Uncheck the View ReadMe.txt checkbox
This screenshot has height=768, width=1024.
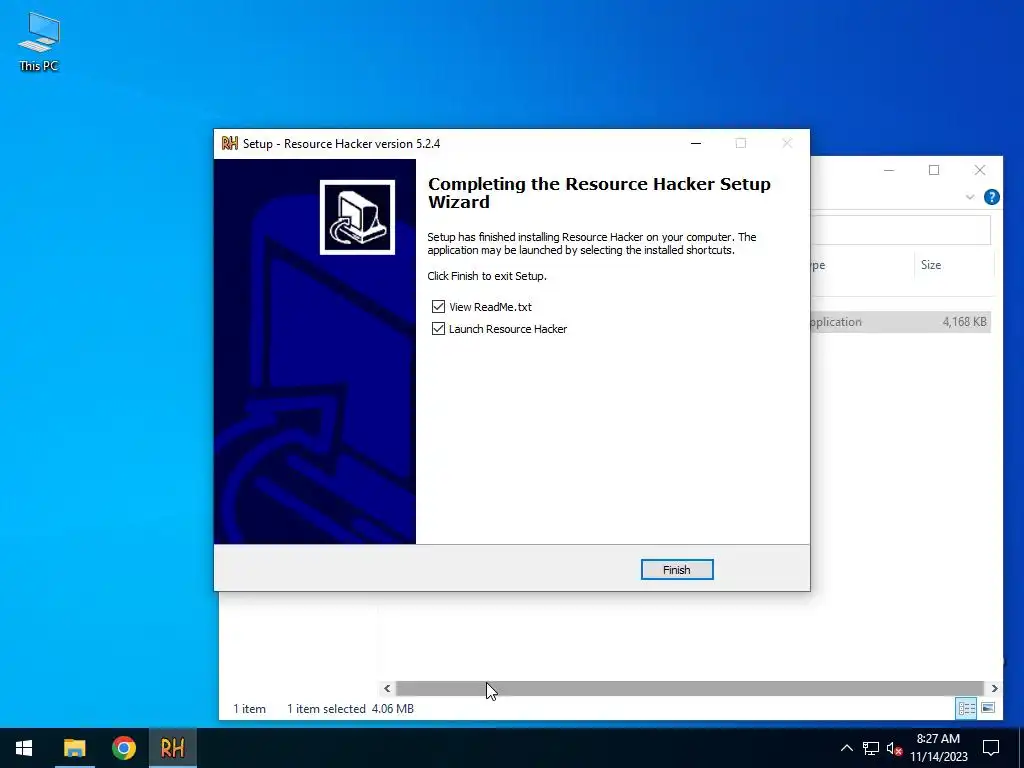click(x=438, y=306)
